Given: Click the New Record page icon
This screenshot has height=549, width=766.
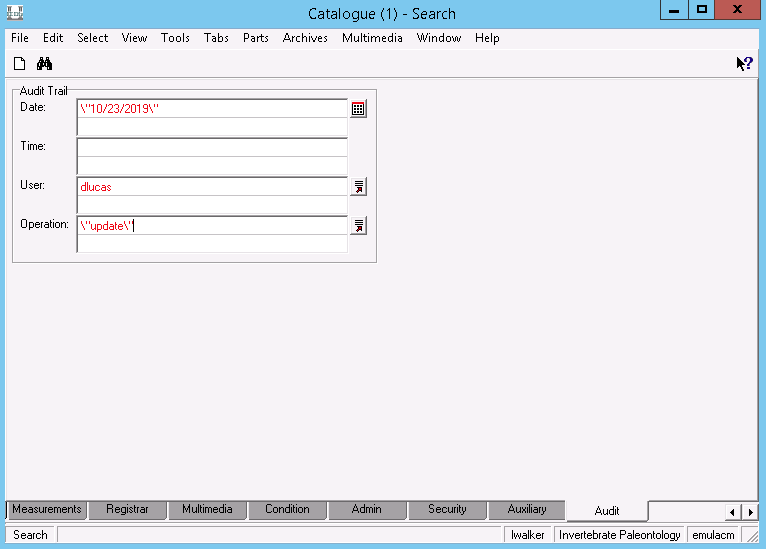Looking at the screenshot, I should coord(20,64).
